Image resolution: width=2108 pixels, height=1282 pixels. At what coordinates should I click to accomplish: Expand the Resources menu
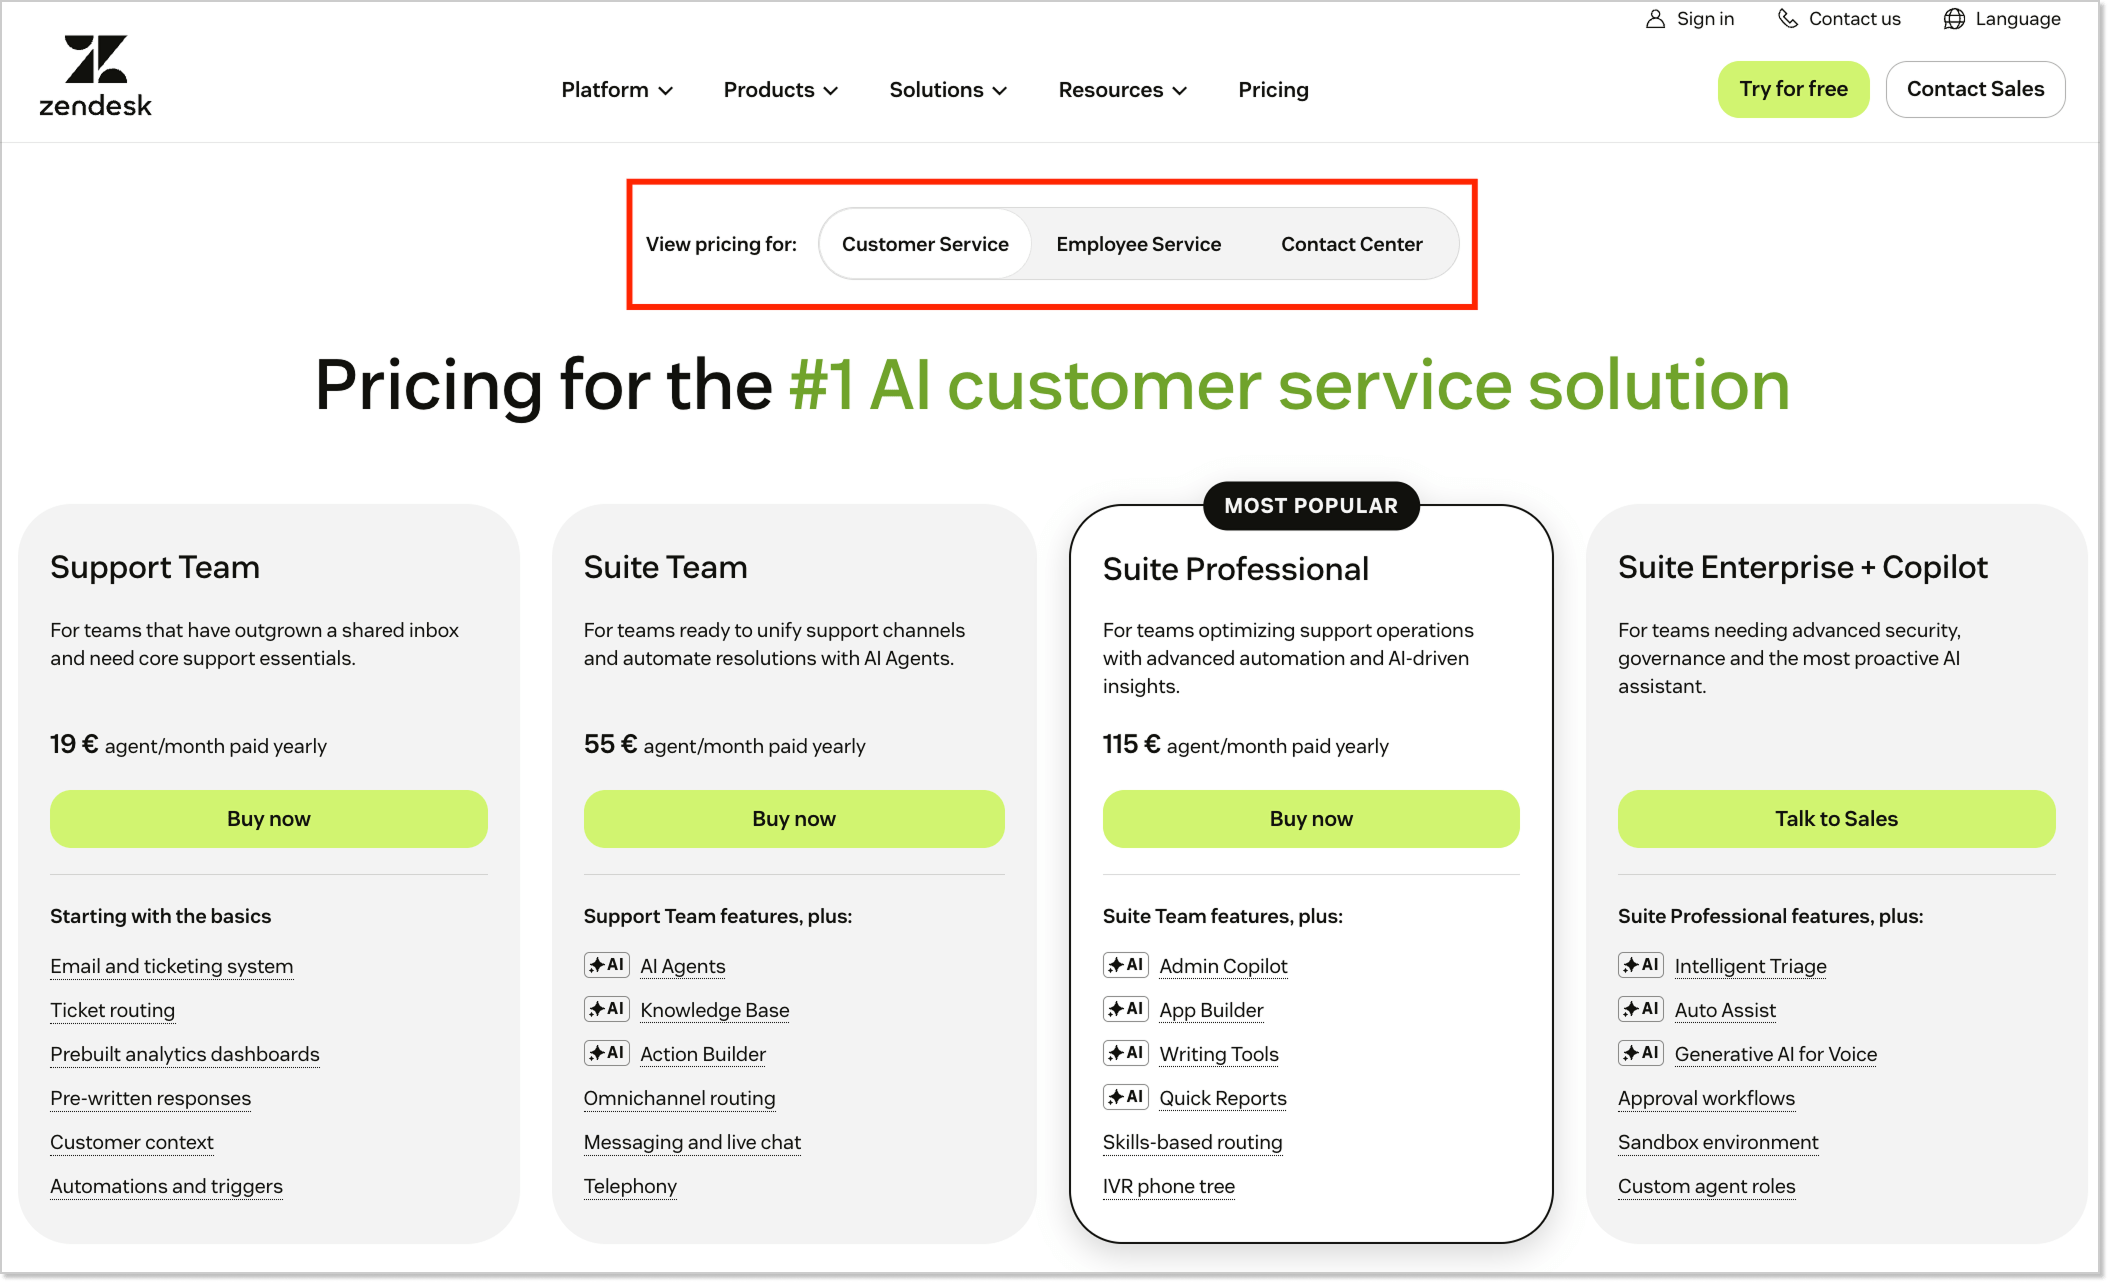pyautogui.click(x=1123, y=90)
